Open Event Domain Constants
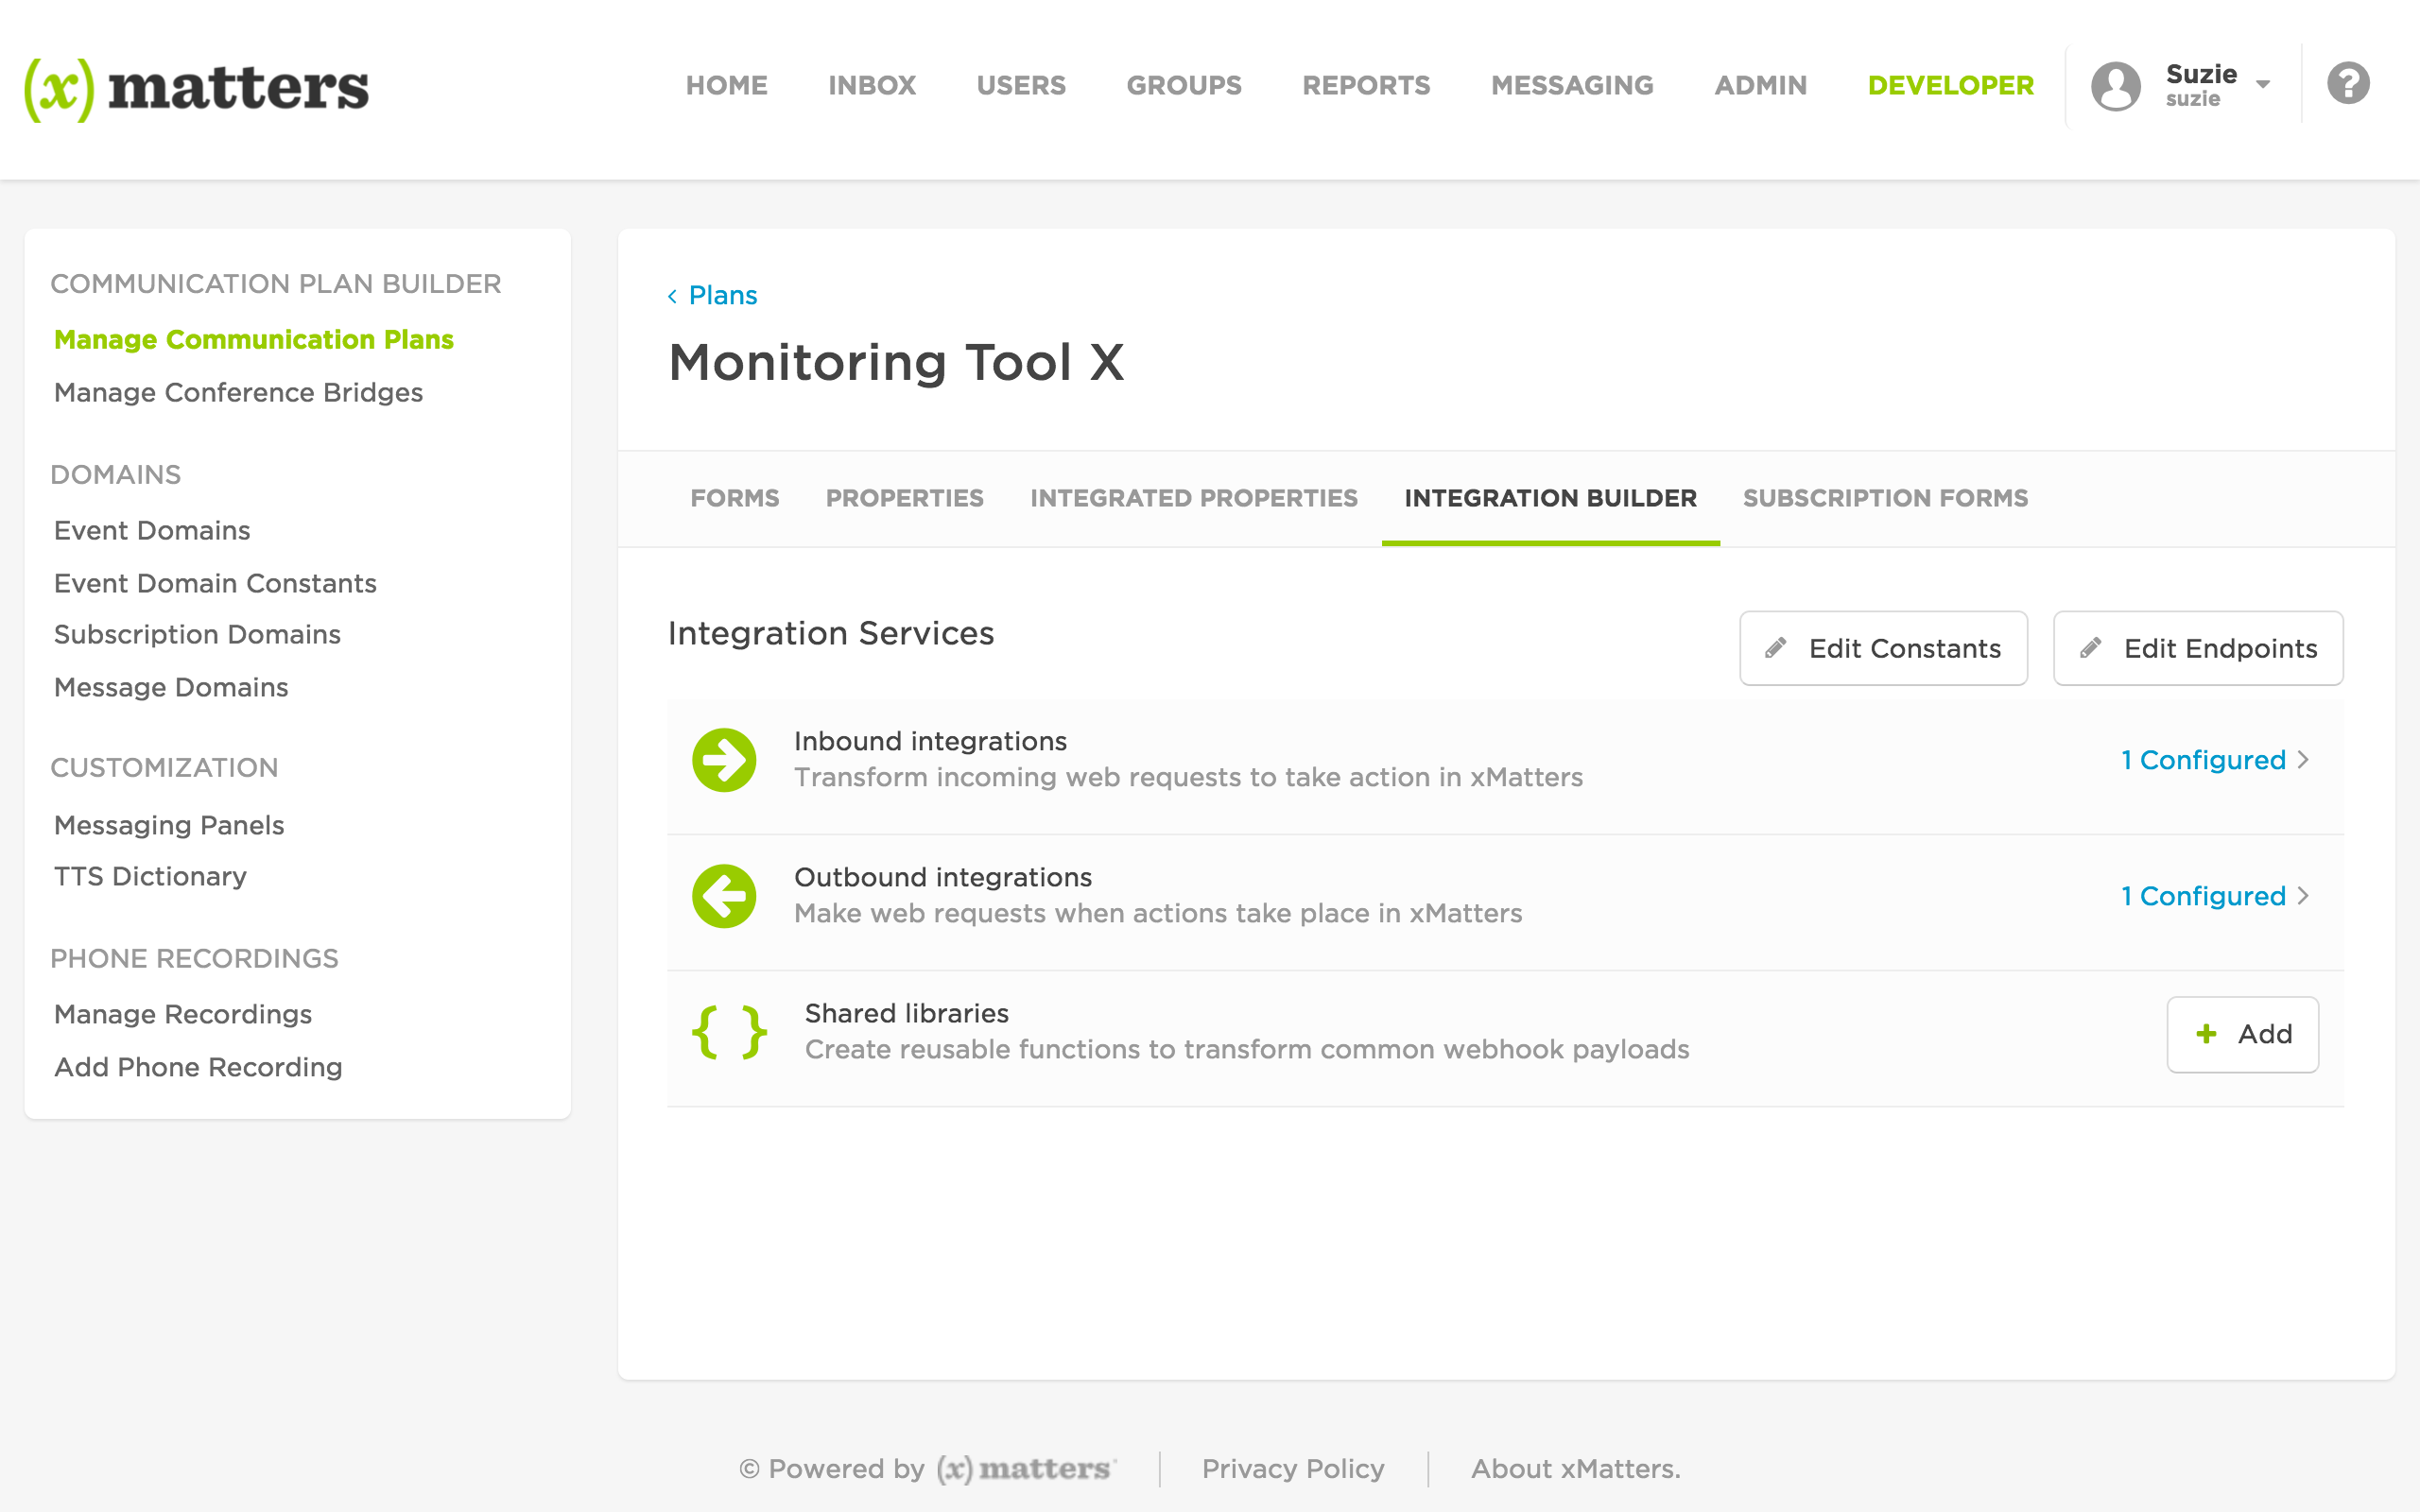The image size is (2420, 1512). click(x=215, y=584)
